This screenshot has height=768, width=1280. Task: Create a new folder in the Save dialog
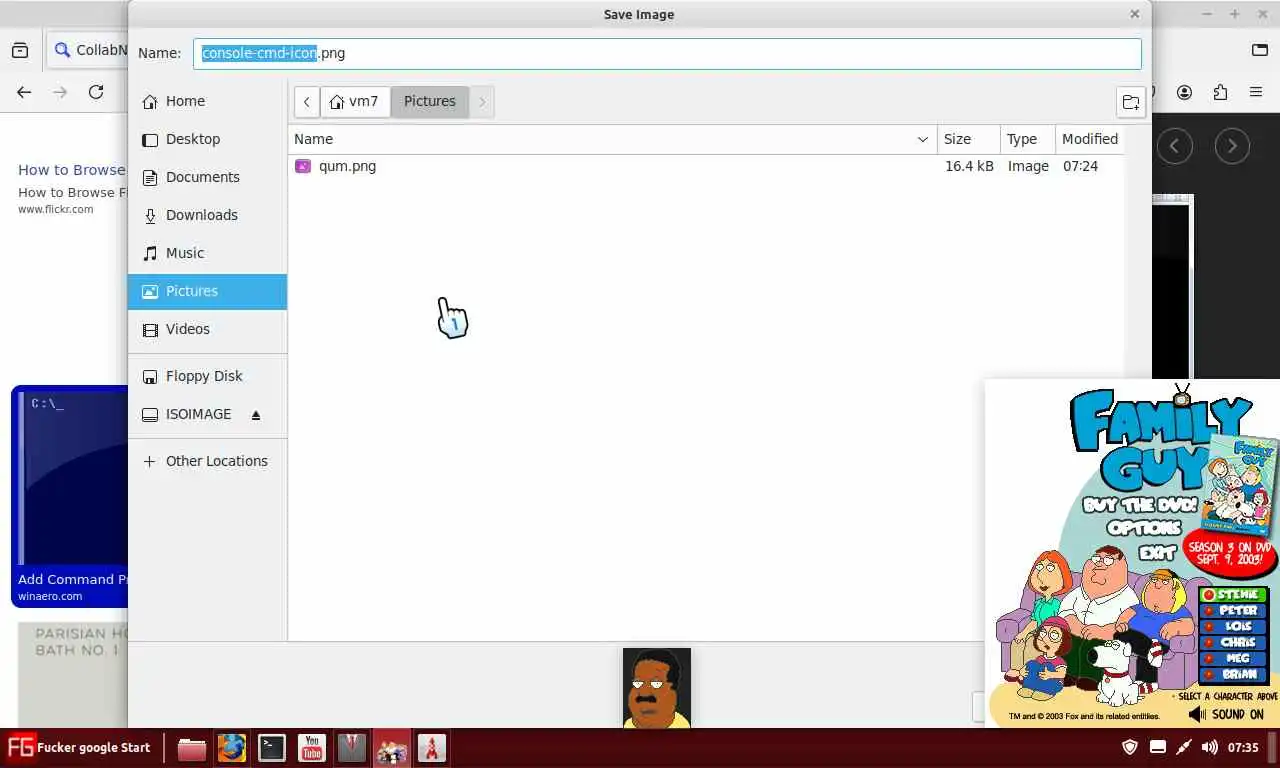(x=1131, y=101)
